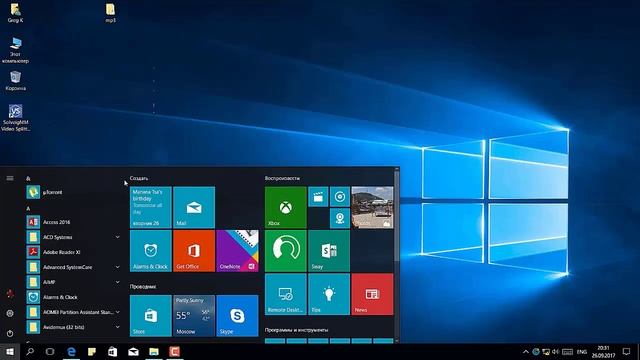Launch Adobe Reader XI from the app list
This screenshot has width=640, height=360.
tap(73, 252)
